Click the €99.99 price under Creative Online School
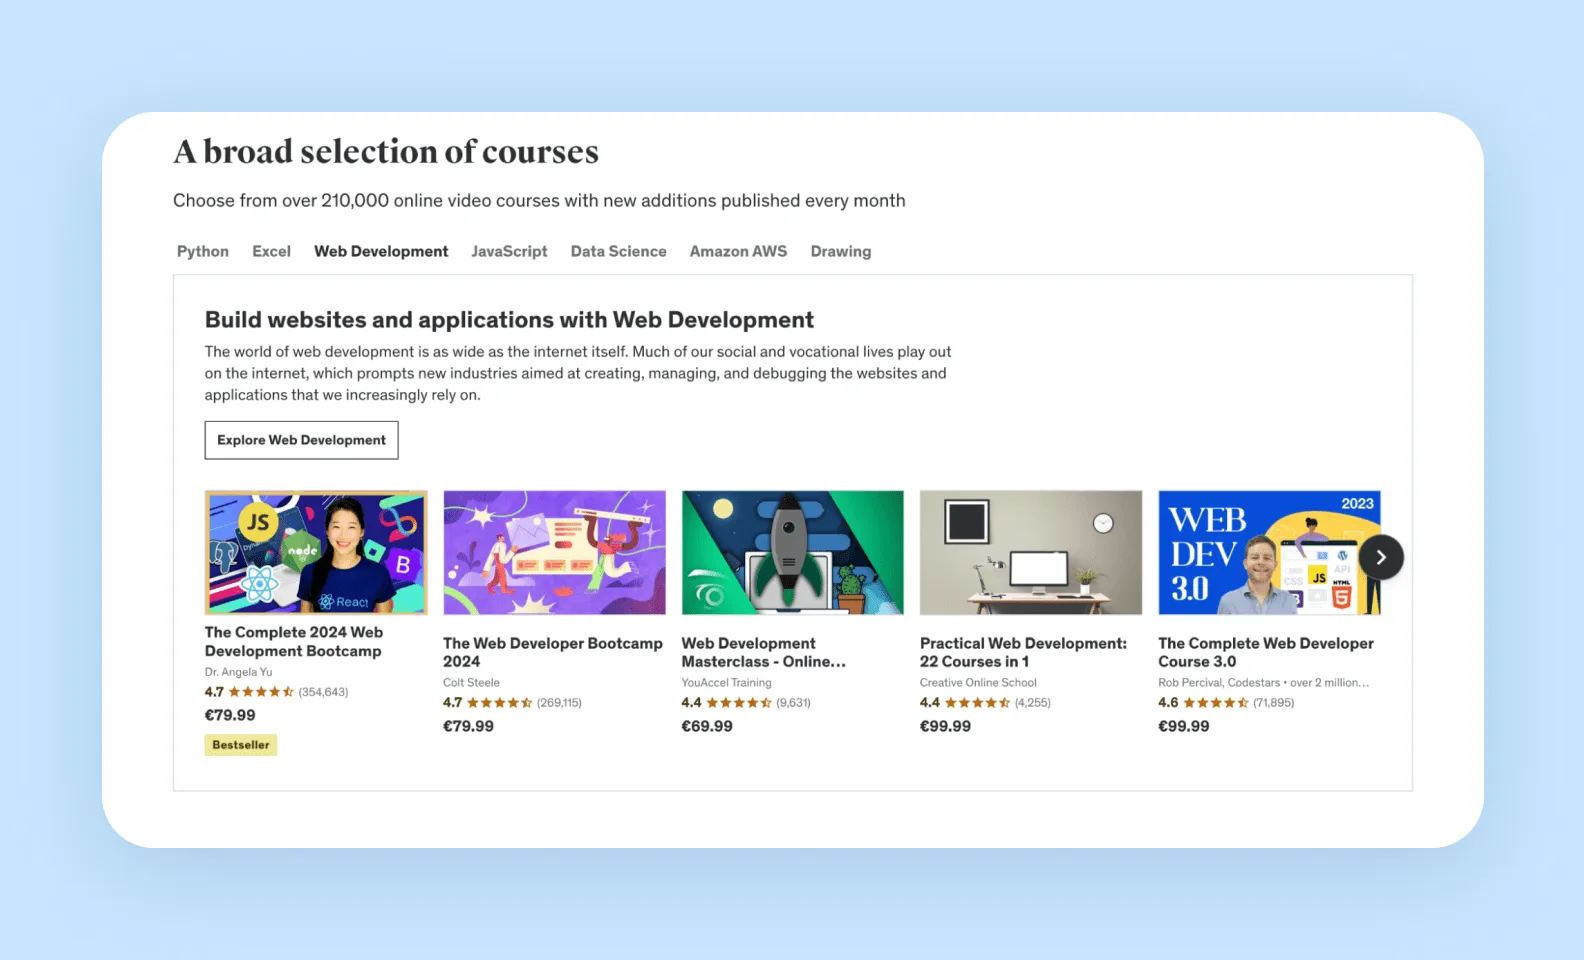The height and width of the screenshot is (960, 1584). click(x=945, y=726)
